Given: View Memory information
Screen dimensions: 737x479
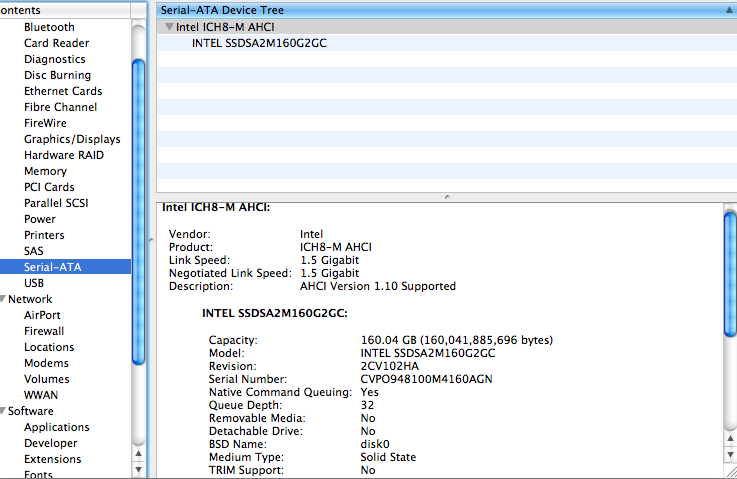Looking at the screenshot, I should click(x=45, y=171).
